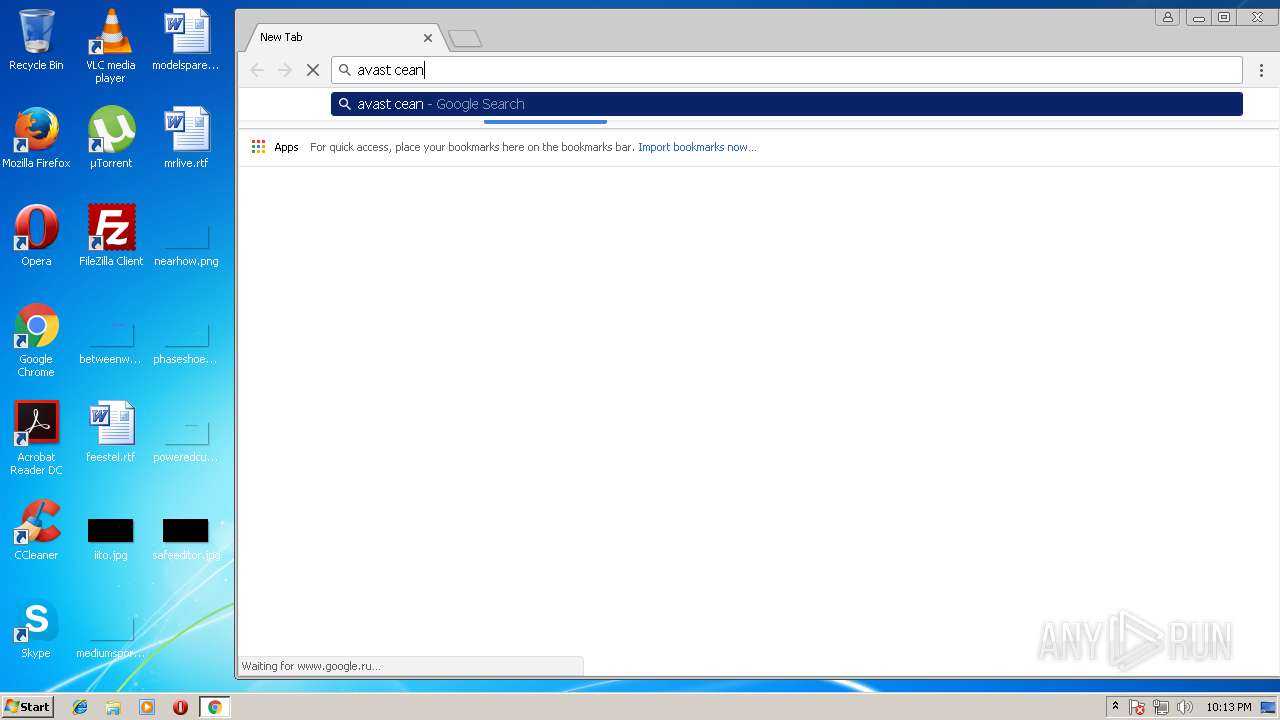The width and height of the screenshot is (1280, 720).
Task: Launch Mozilla Firefox shortcut
Action: 36,138
